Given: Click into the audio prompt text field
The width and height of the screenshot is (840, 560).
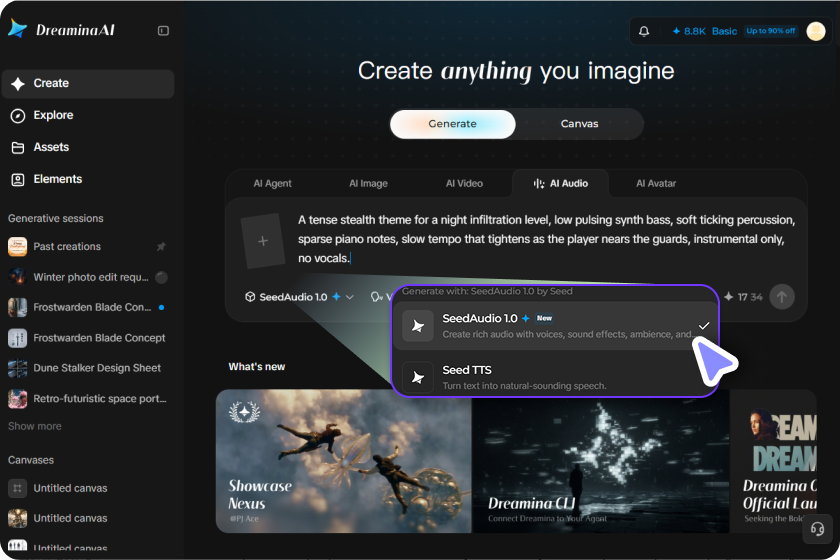Looking at the screenshot, I should pyautogui.click(x=546, y=239).
